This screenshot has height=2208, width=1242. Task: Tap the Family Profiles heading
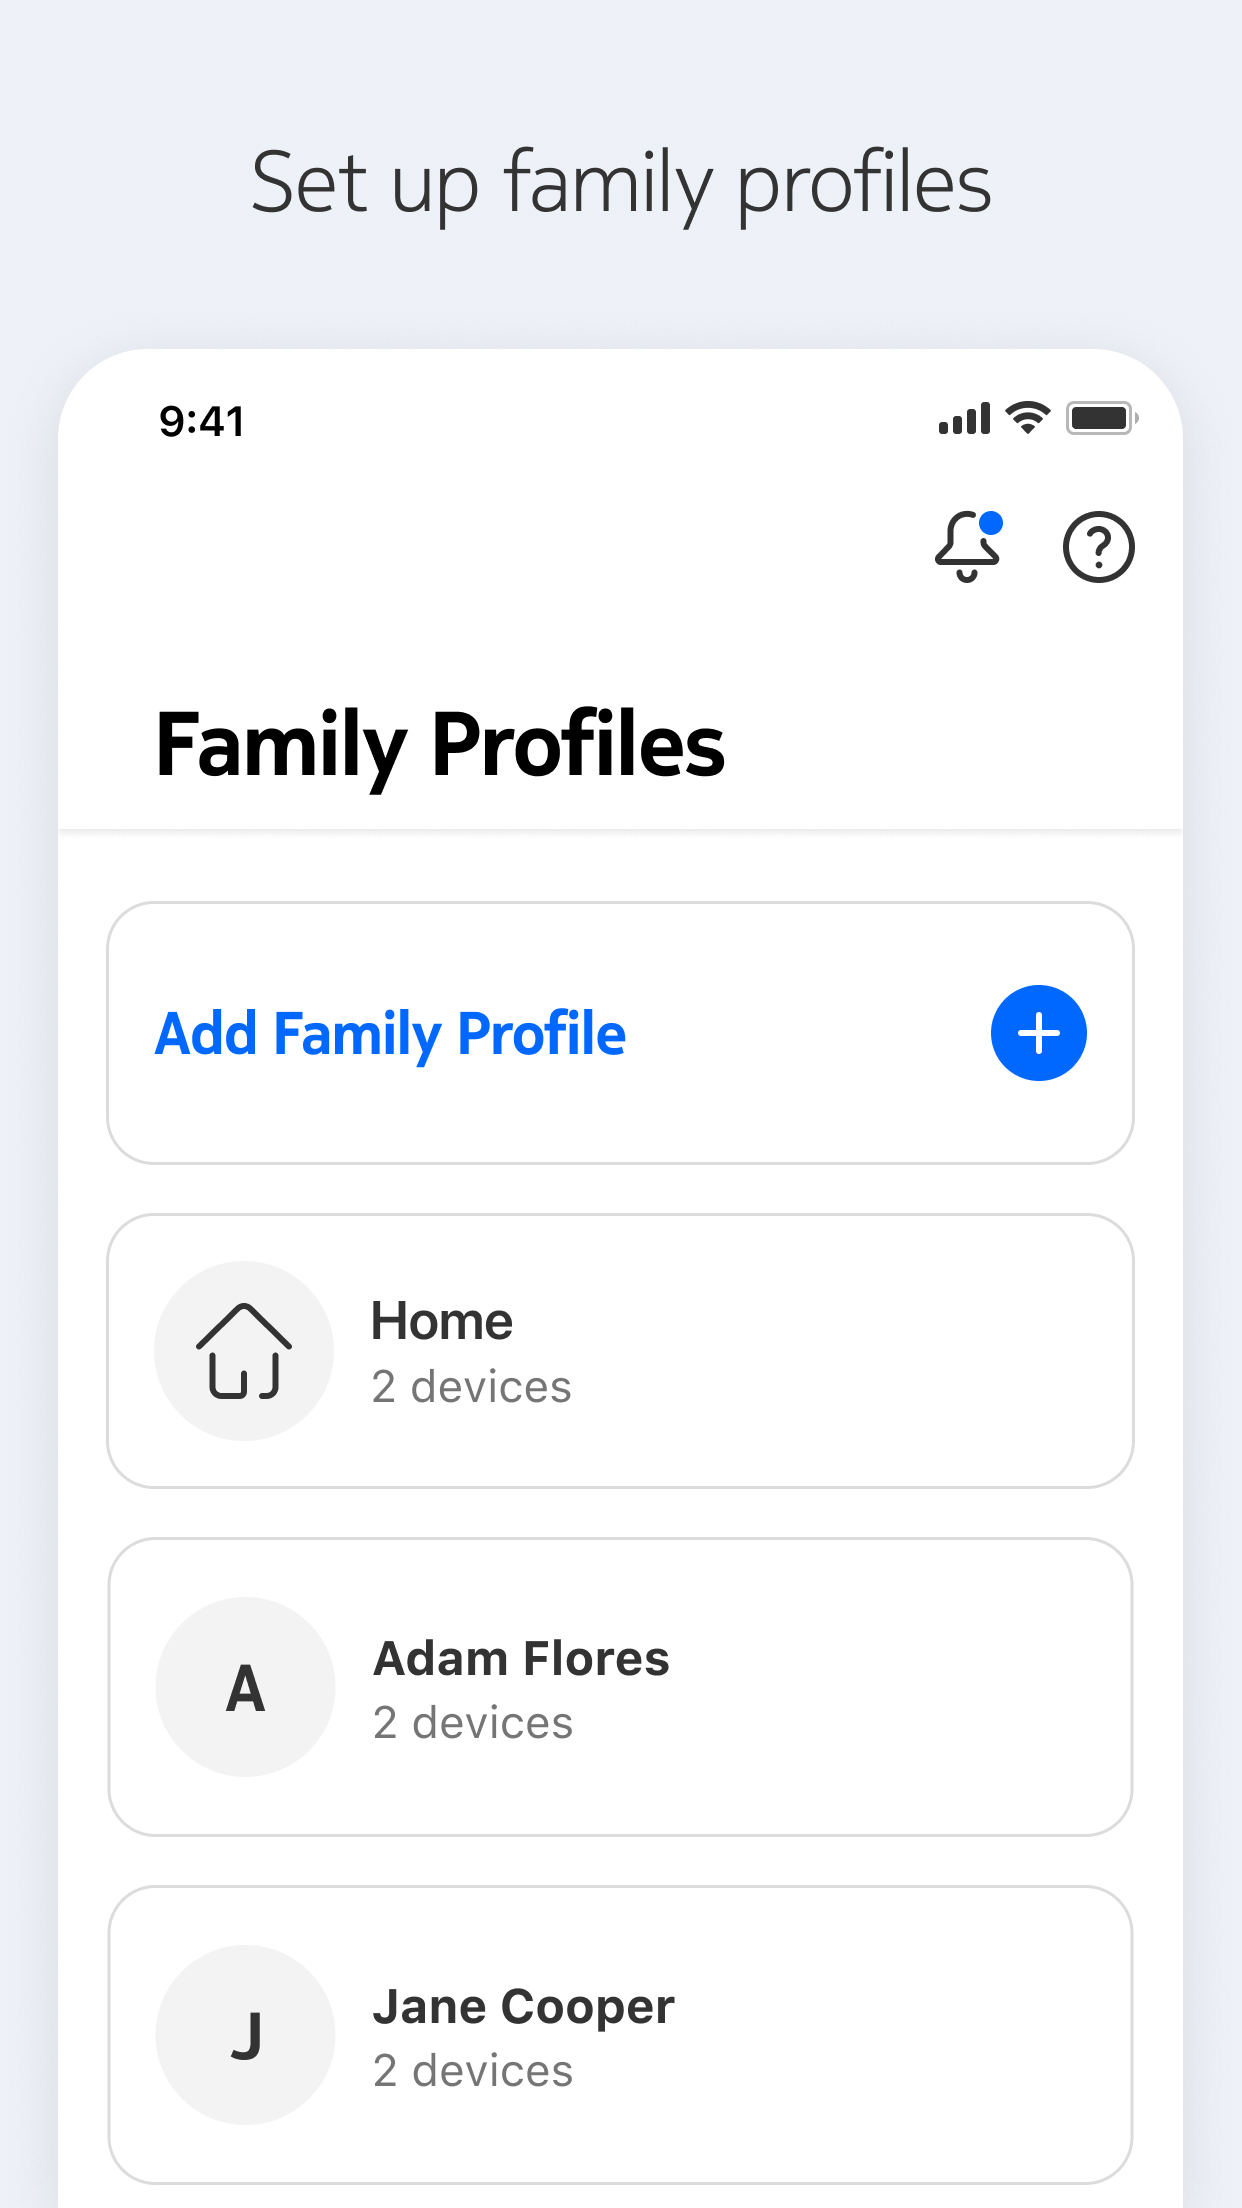[x=440, y=746]
